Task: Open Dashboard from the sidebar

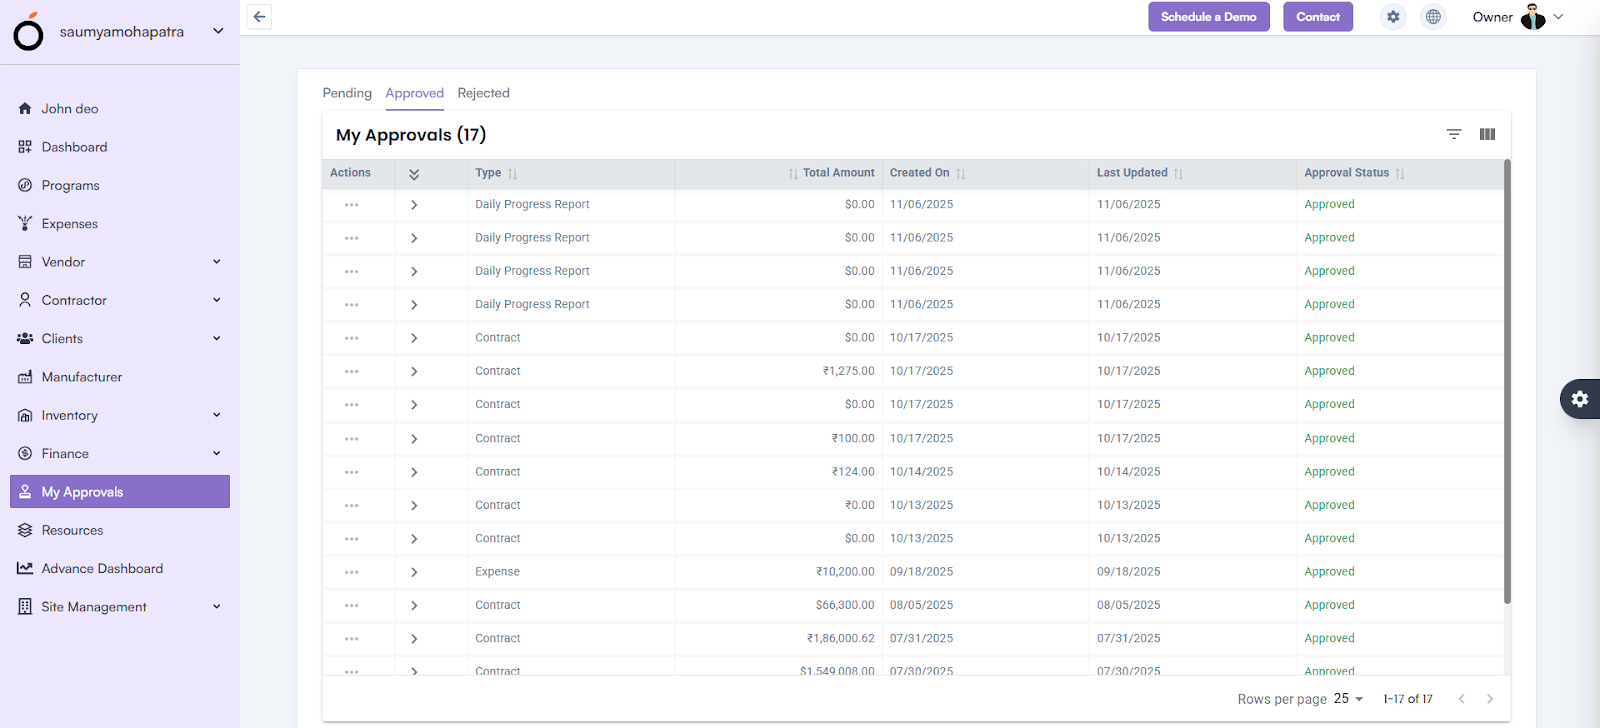Action: pos(74,147)
